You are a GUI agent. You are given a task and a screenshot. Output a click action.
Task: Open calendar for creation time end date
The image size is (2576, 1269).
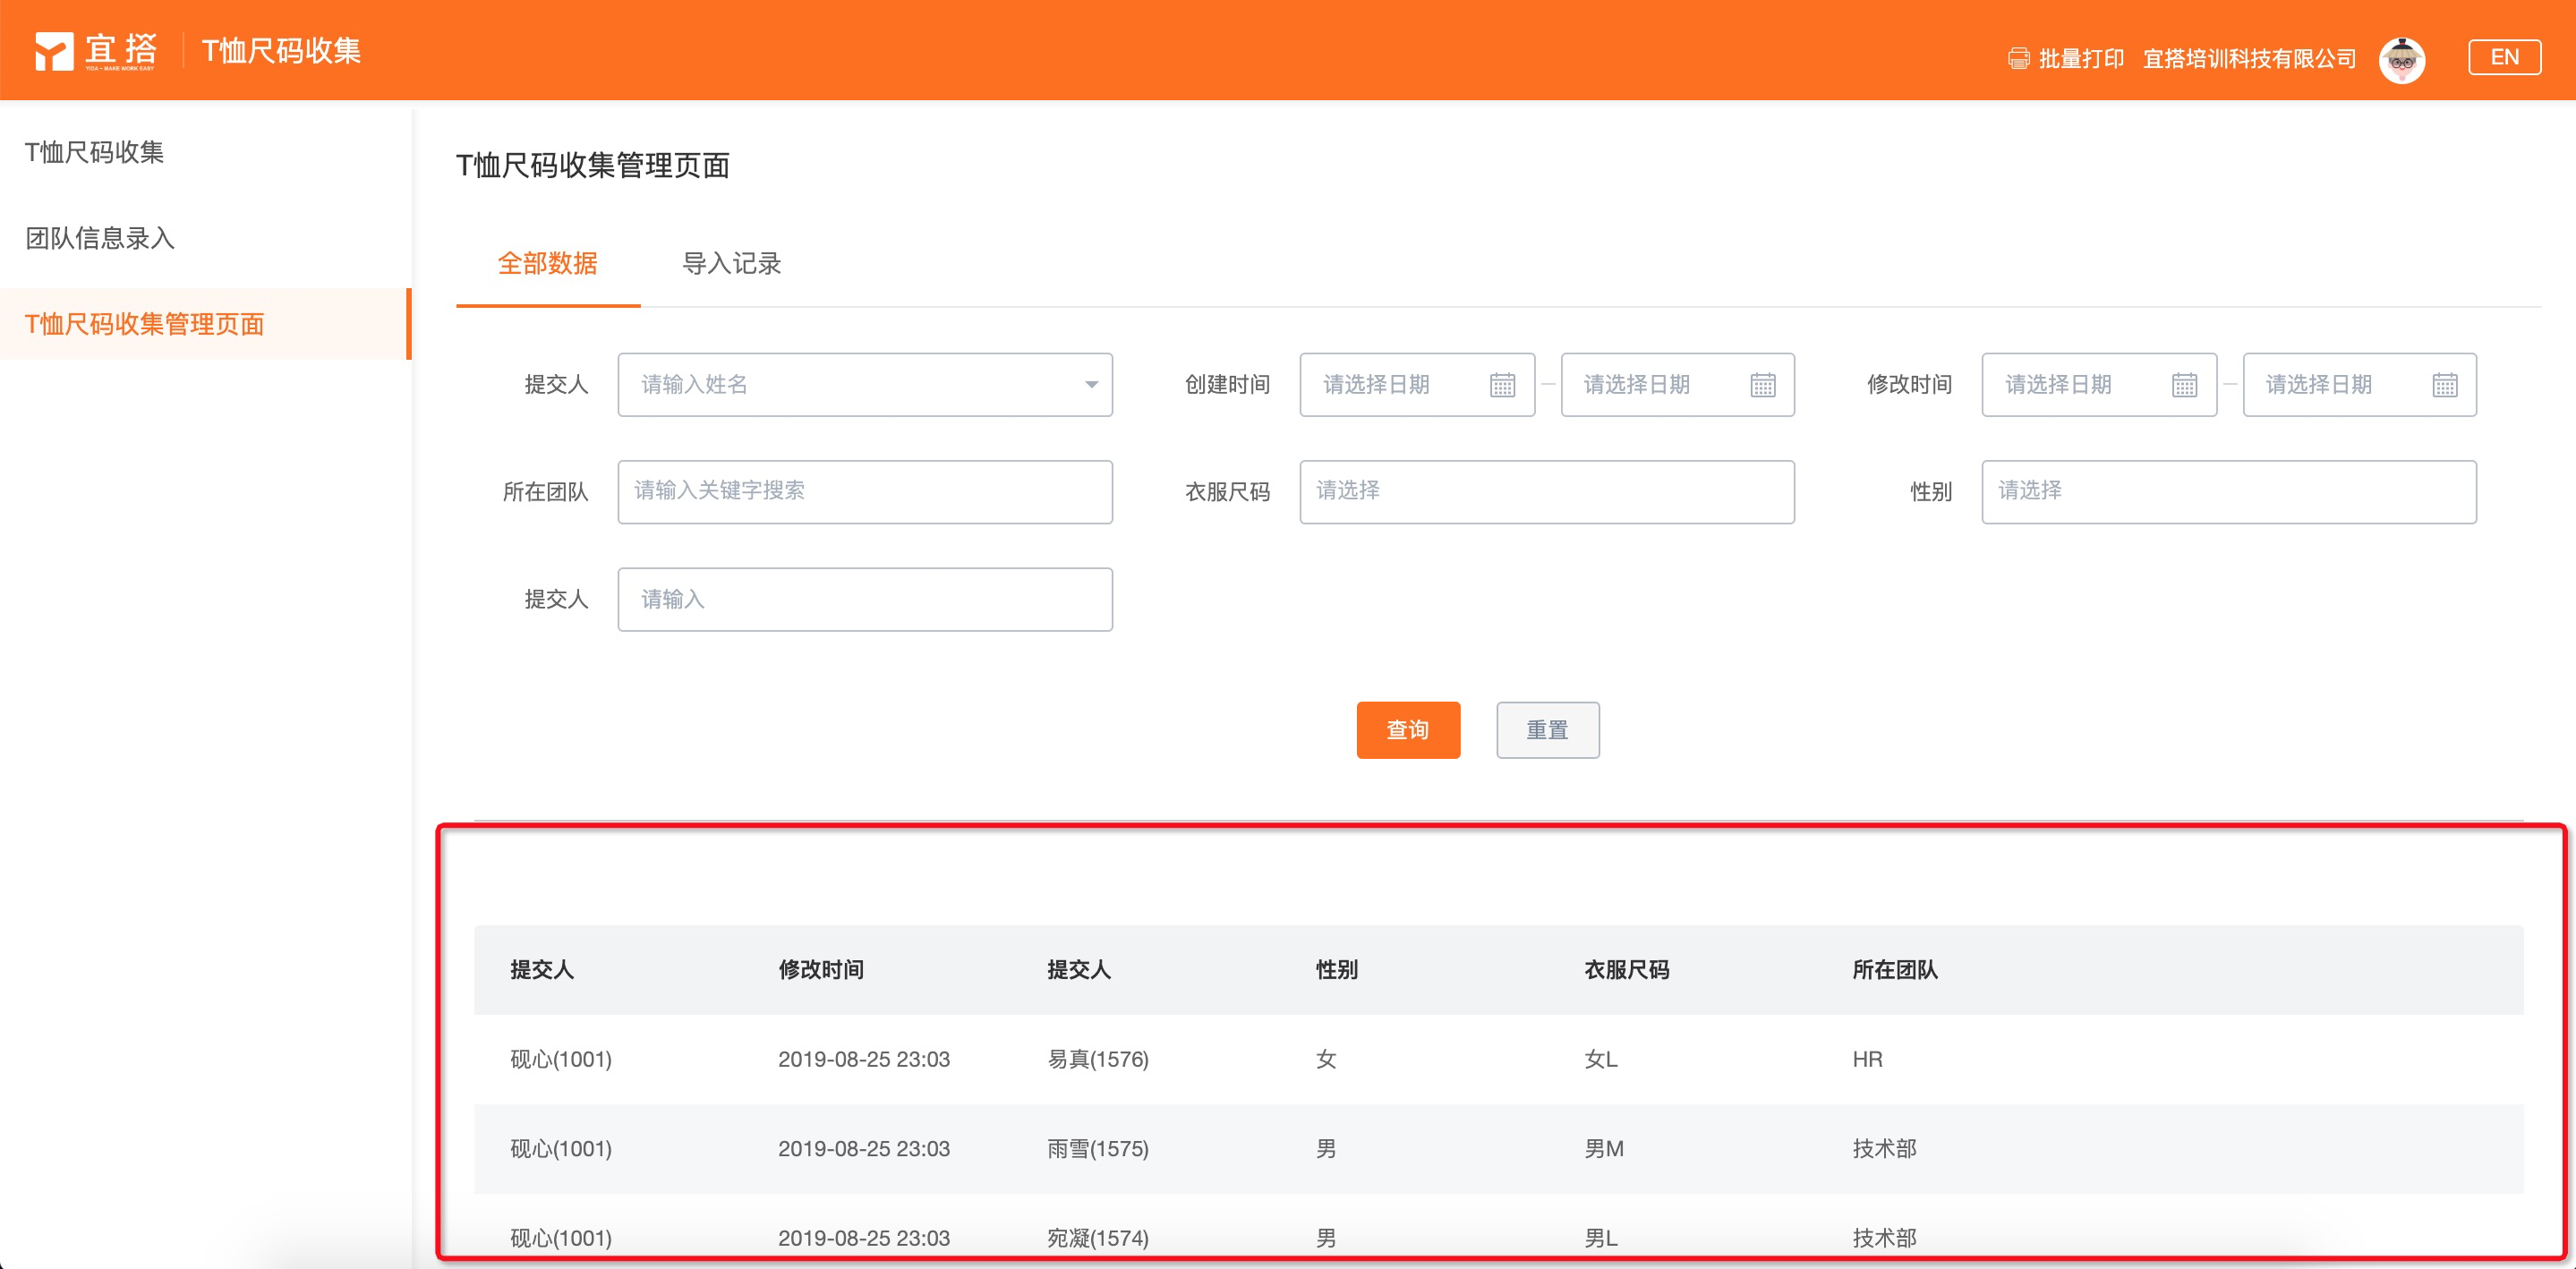pos(1762,385)
